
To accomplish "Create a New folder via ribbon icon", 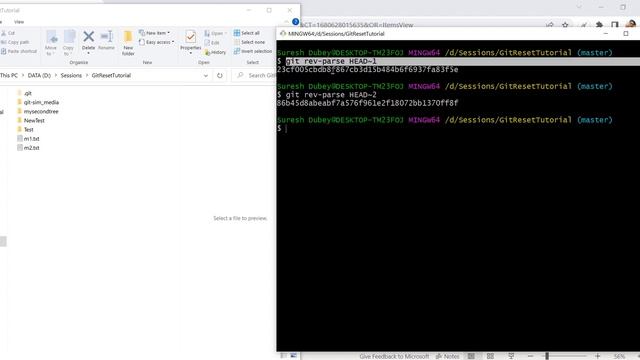I will tap(128, 37).
